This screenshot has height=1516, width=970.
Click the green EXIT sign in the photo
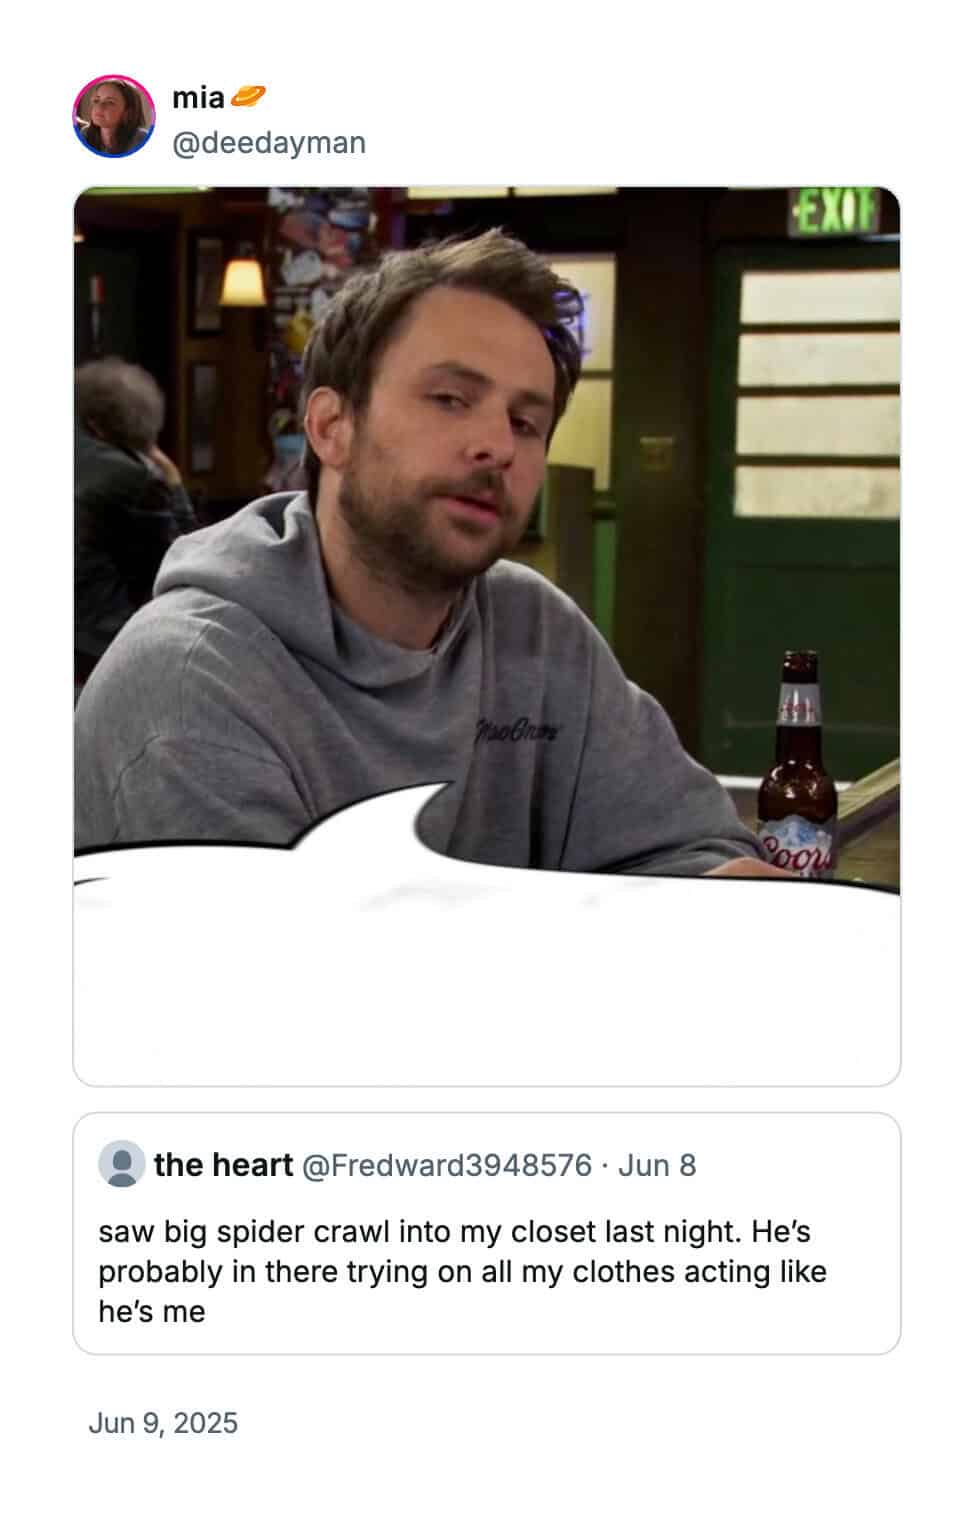(834, 211)
